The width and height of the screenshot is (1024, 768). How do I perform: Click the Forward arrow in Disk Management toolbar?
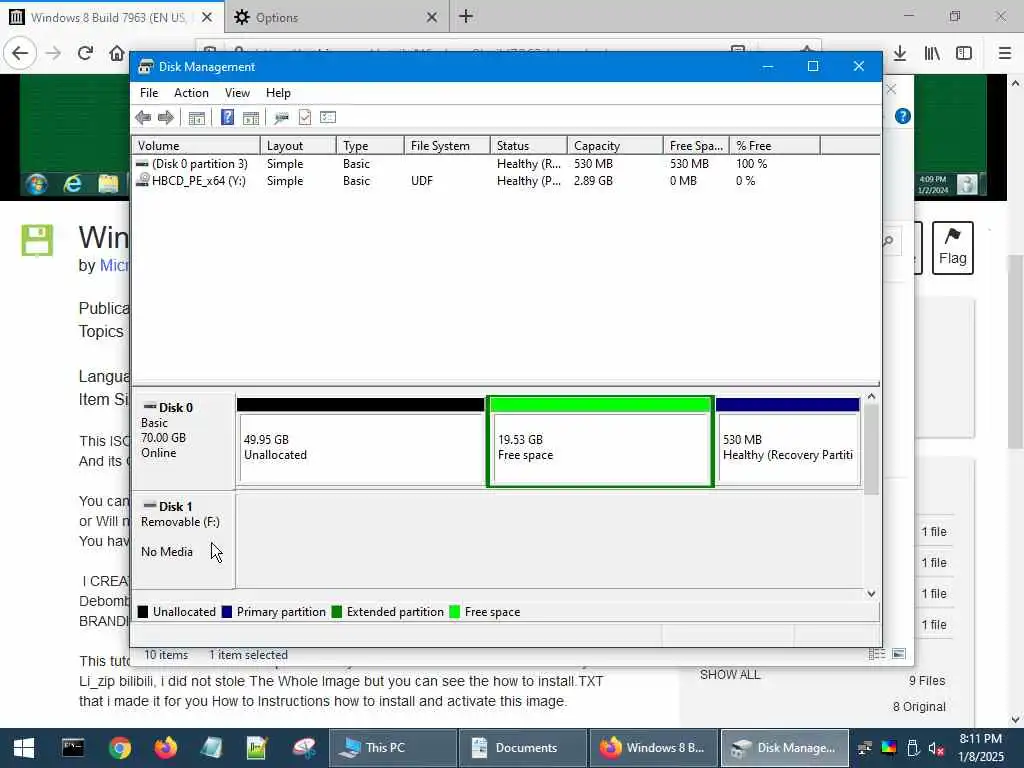coord(166,118)
